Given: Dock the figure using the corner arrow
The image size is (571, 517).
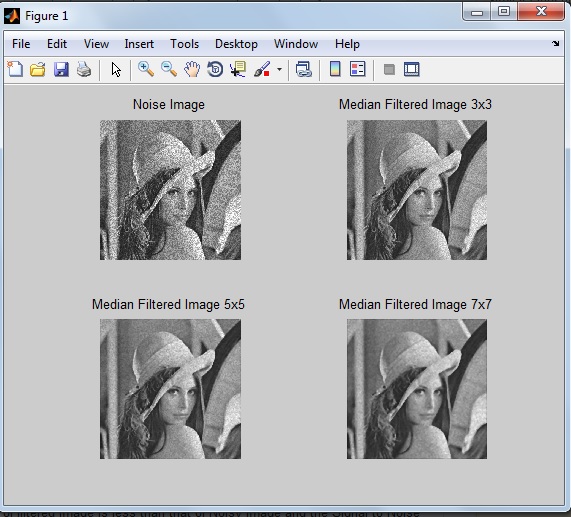Looking at the screenshot, I should coord(555,44).
